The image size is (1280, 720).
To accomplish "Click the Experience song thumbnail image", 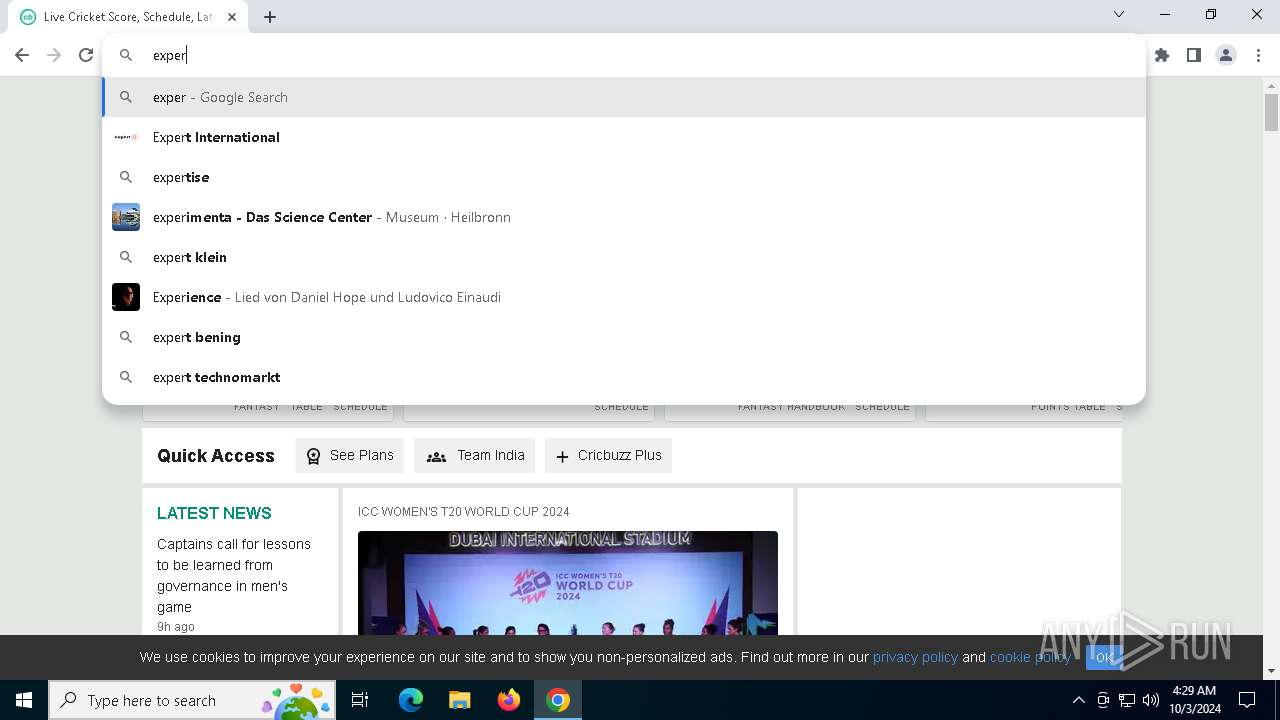I will tap(126, 297).
